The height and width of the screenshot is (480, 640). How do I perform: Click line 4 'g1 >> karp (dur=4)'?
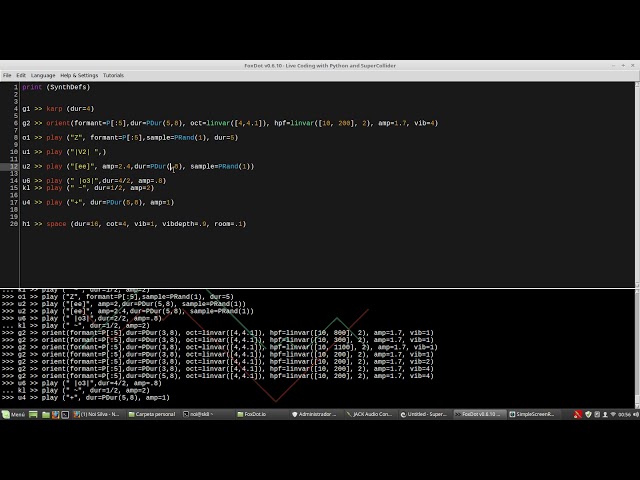coord(58,109)
